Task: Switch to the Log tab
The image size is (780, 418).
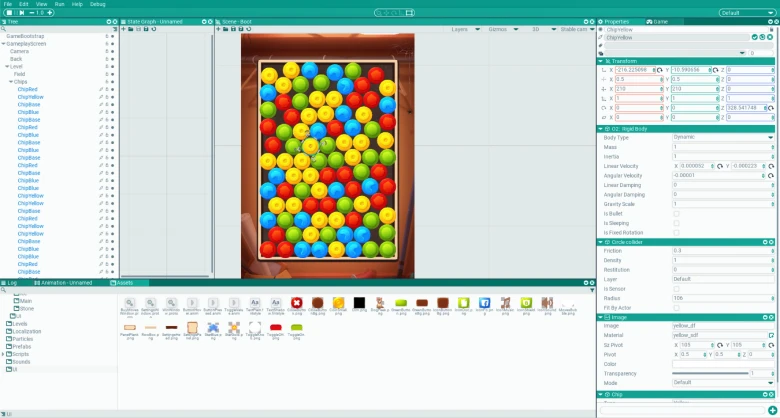Action: click(12, 283)
